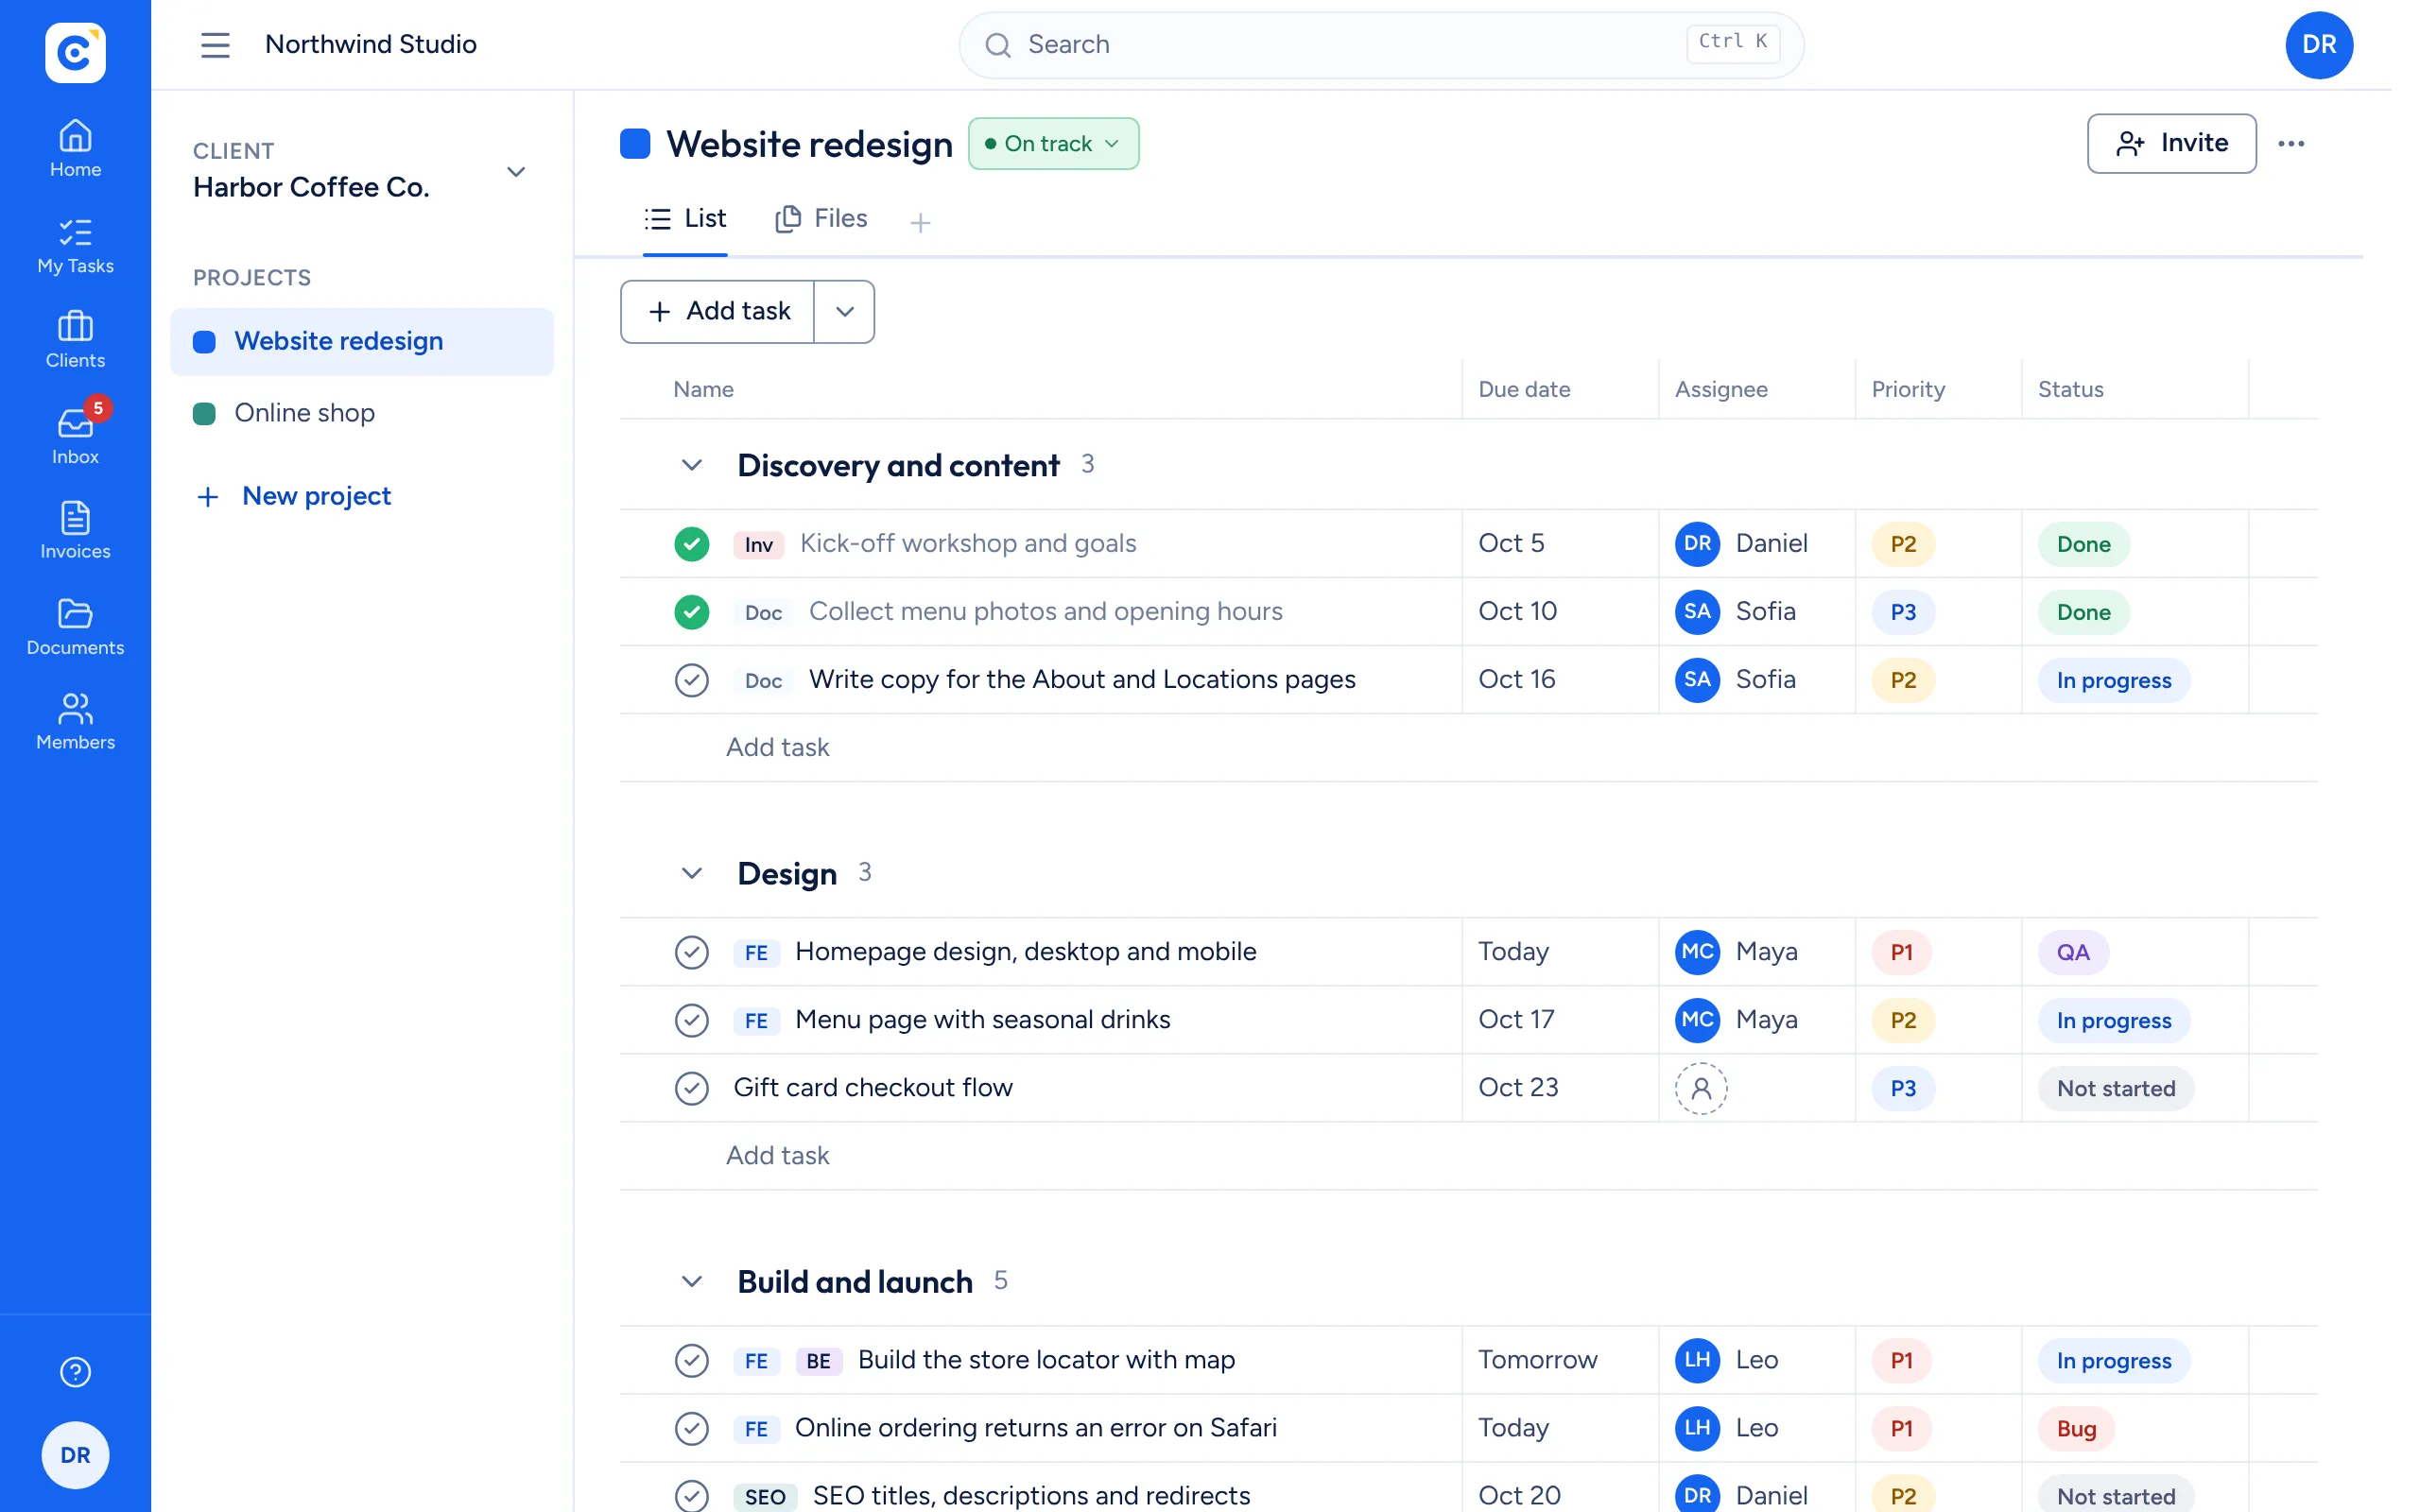Complete Menu page with seasonal drinks
The image size is (2420, 1512).
pos(691,1020)
